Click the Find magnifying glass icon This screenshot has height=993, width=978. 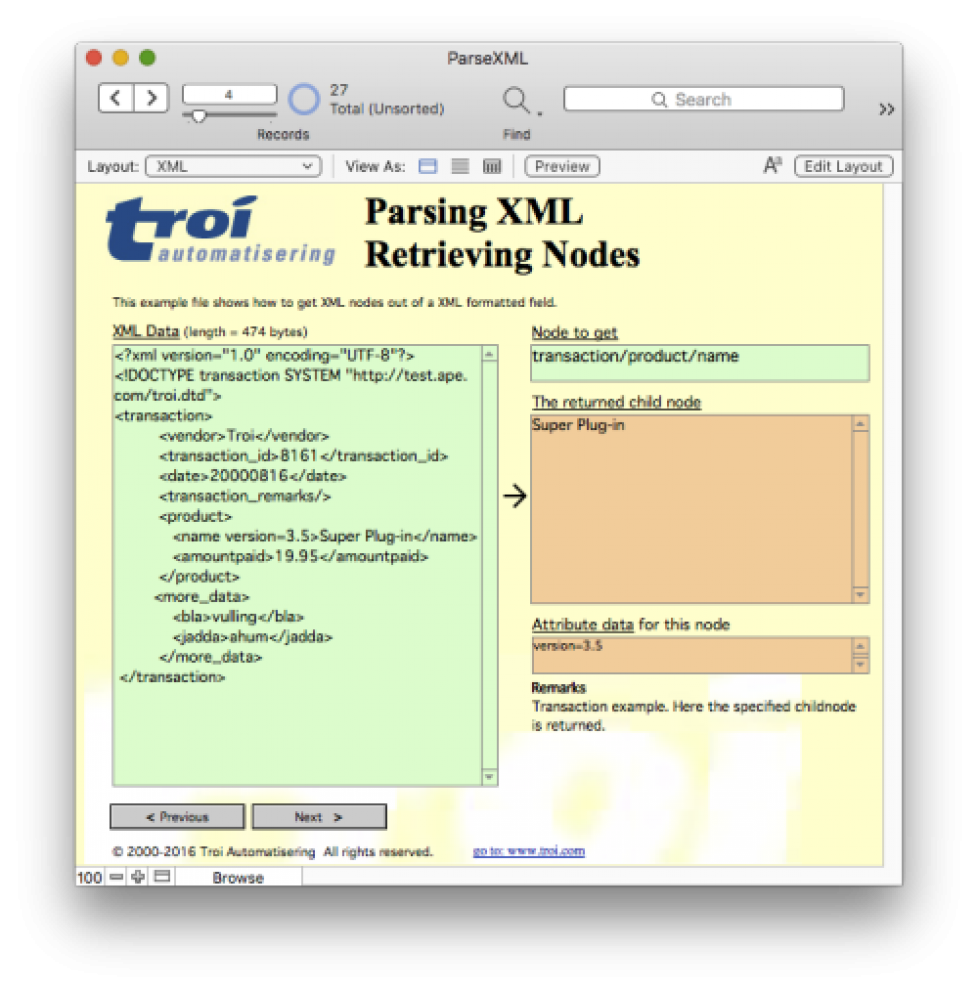click(516, 100)
